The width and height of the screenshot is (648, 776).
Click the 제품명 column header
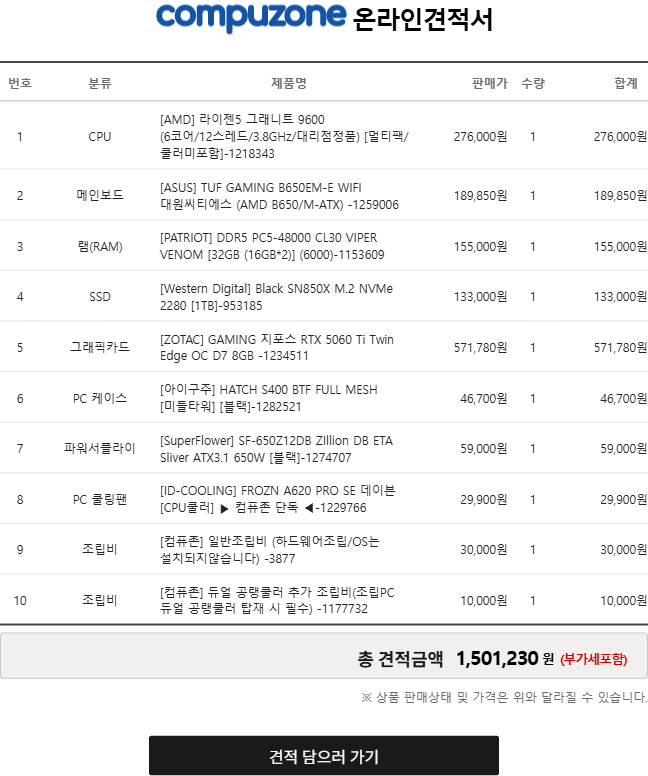(288, 83)
